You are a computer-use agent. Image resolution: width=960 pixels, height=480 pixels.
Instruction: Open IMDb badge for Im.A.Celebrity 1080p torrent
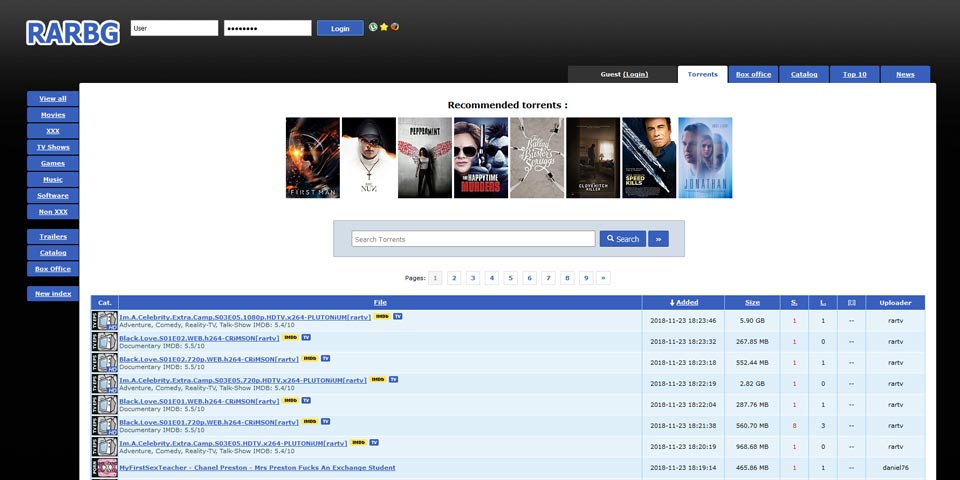[x=382, y=316]
